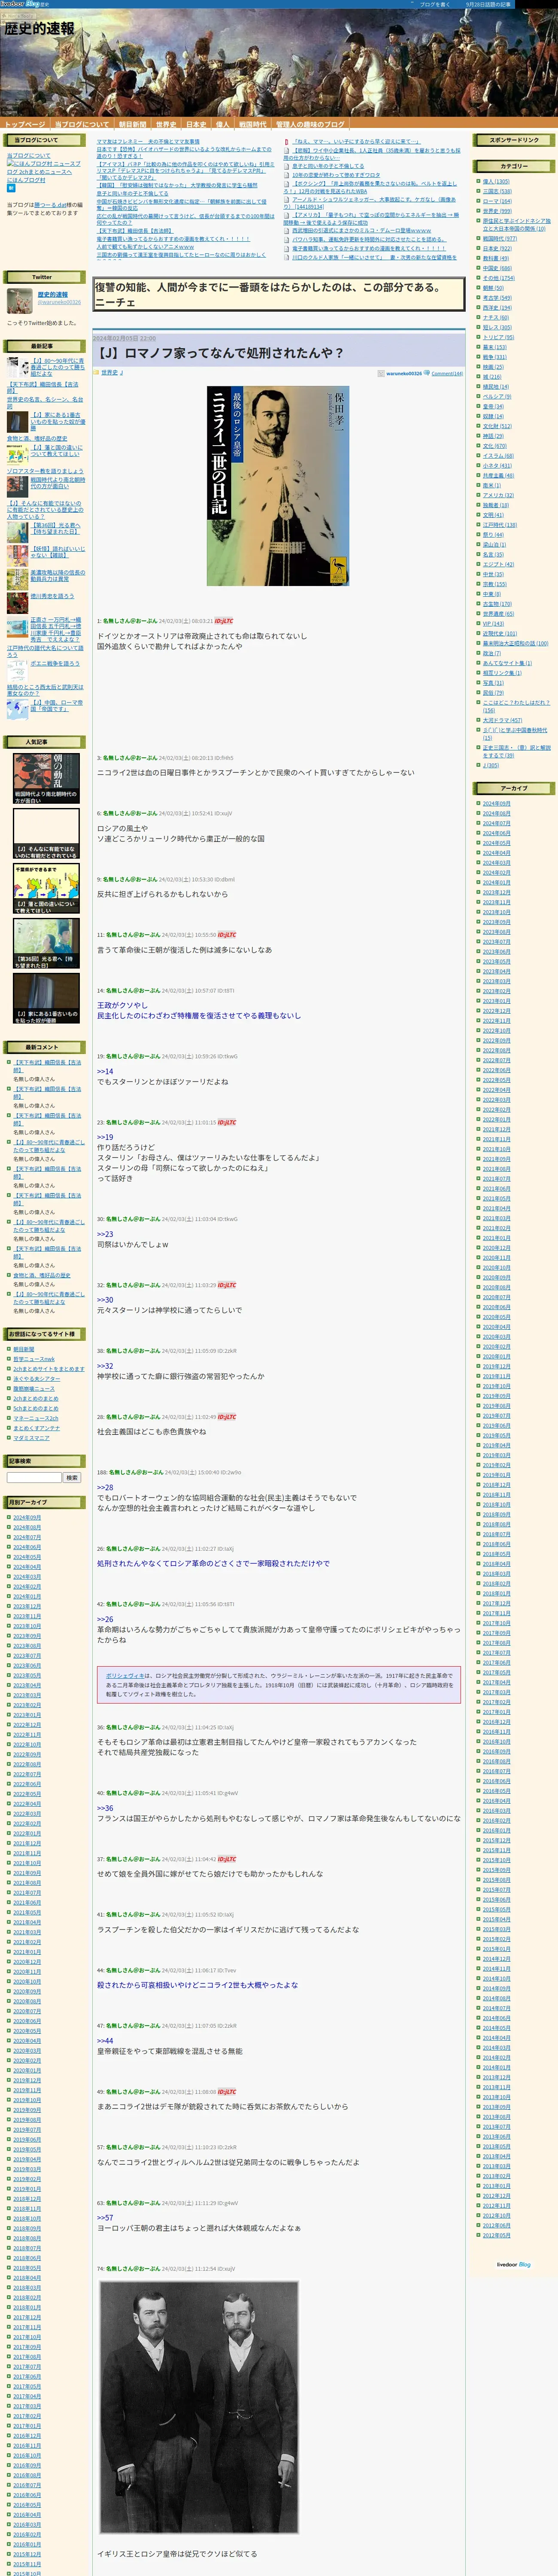Open category 江戸時代 (138)
558x2576 pixels.
tap(500, 525)
